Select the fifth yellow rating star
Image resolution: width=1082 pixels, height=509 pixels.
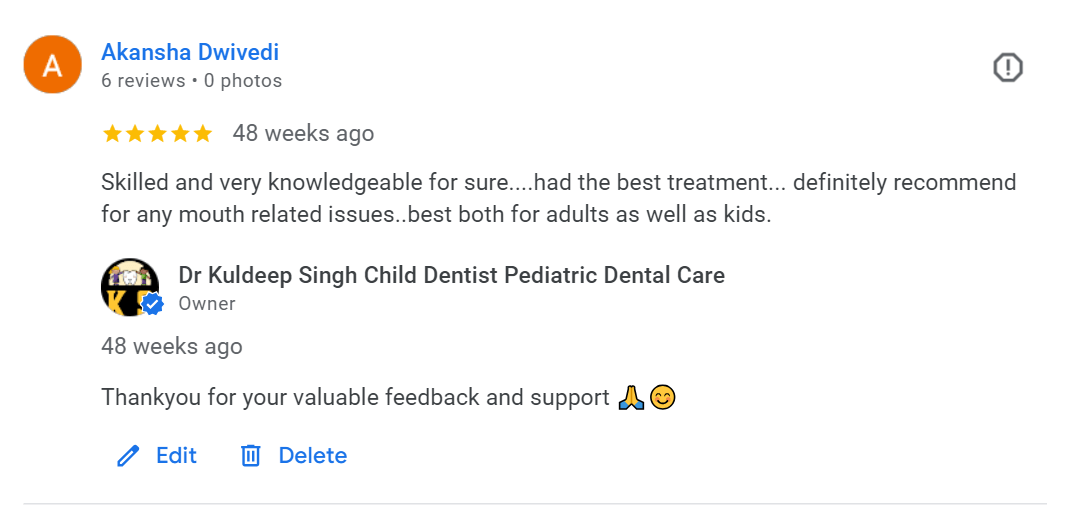tap(203, 133)
